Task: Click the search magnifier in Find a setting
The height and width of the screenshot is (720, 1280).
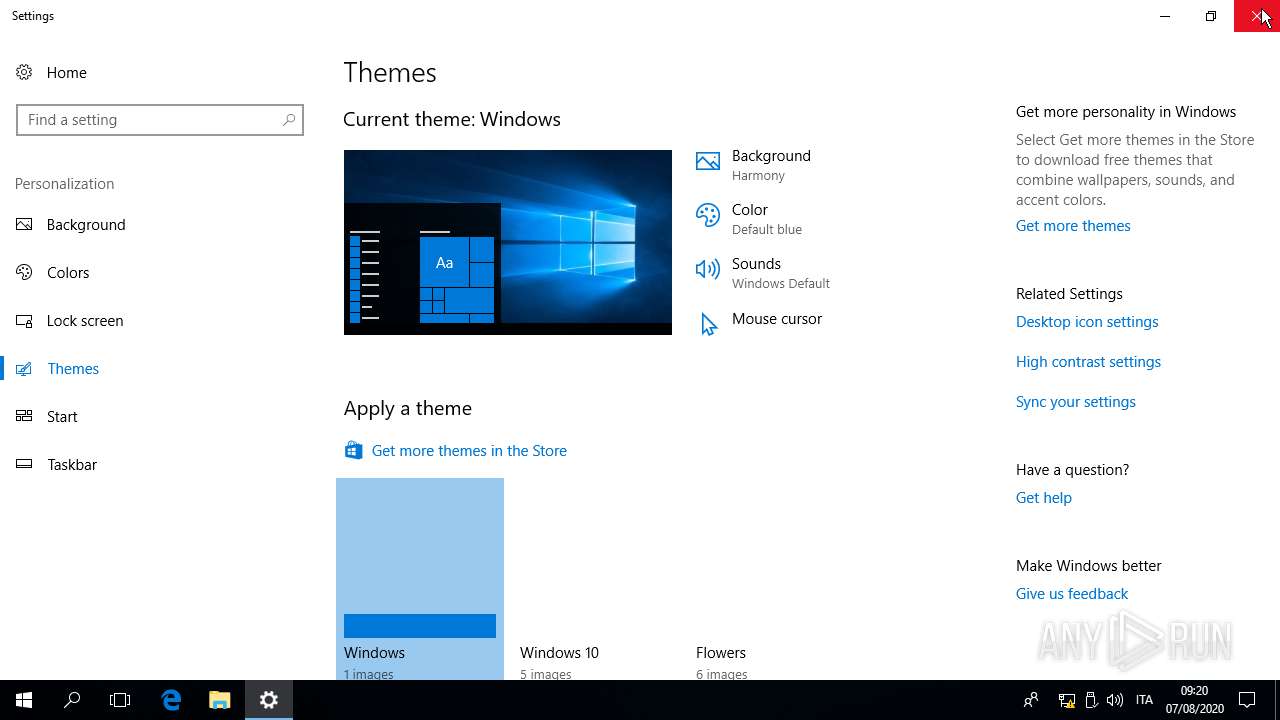Action: [289, 119]
